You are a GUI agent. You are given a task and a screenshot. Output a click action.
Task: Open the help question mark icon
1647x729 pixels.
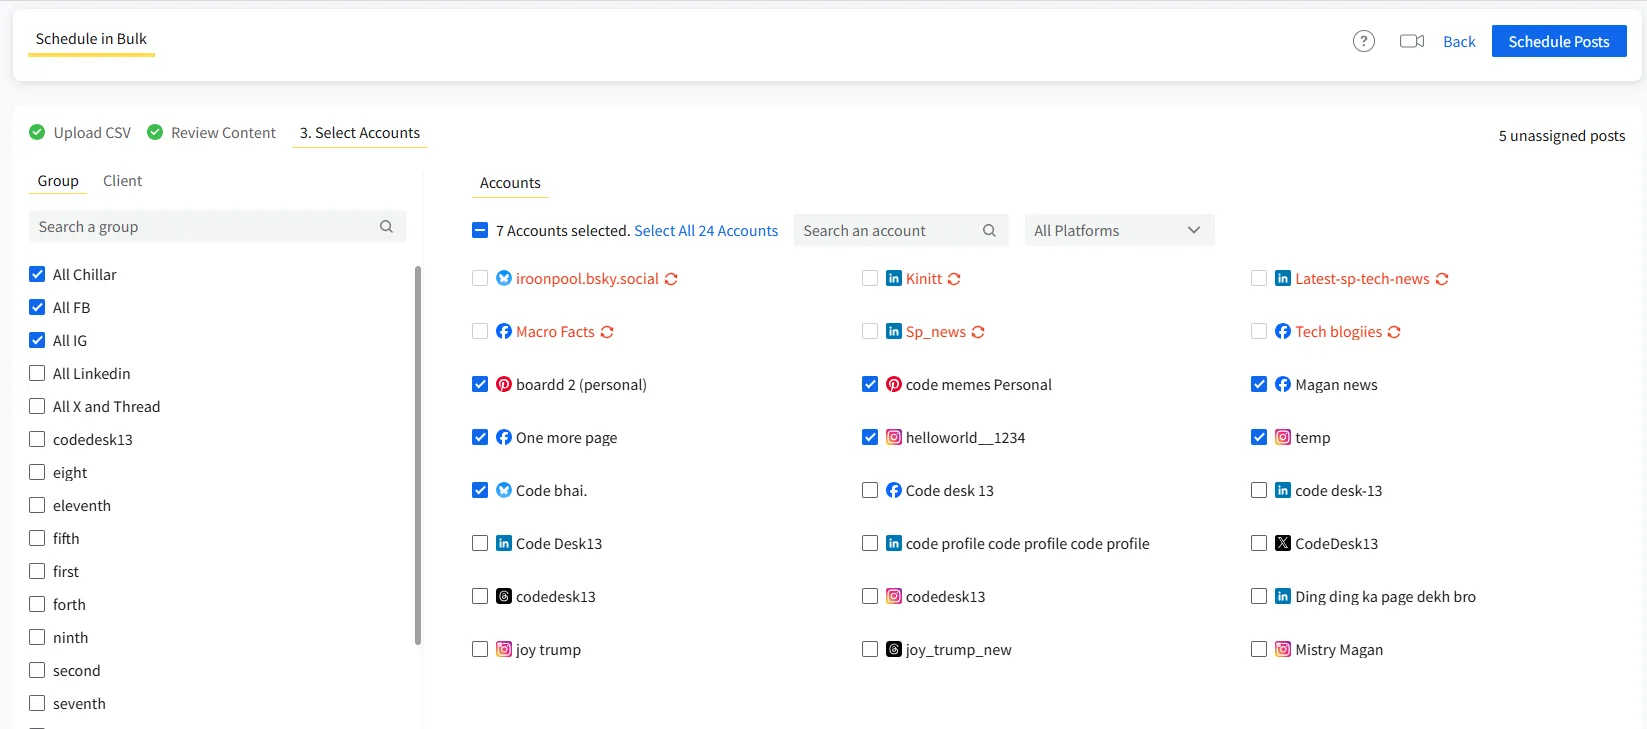(1364, 41)
